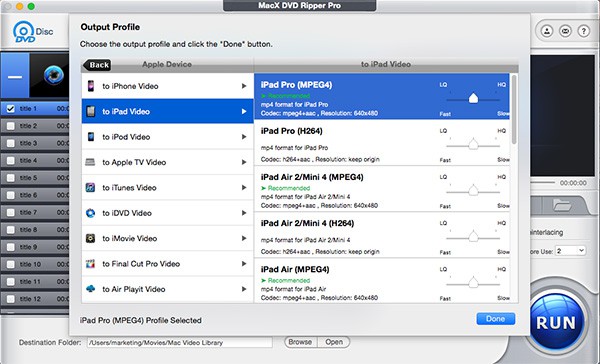Screen dimensions: 600x364
Task: Open the CPU Core Use dropdown
Action: pyautogui.click(x=571, y=251)
